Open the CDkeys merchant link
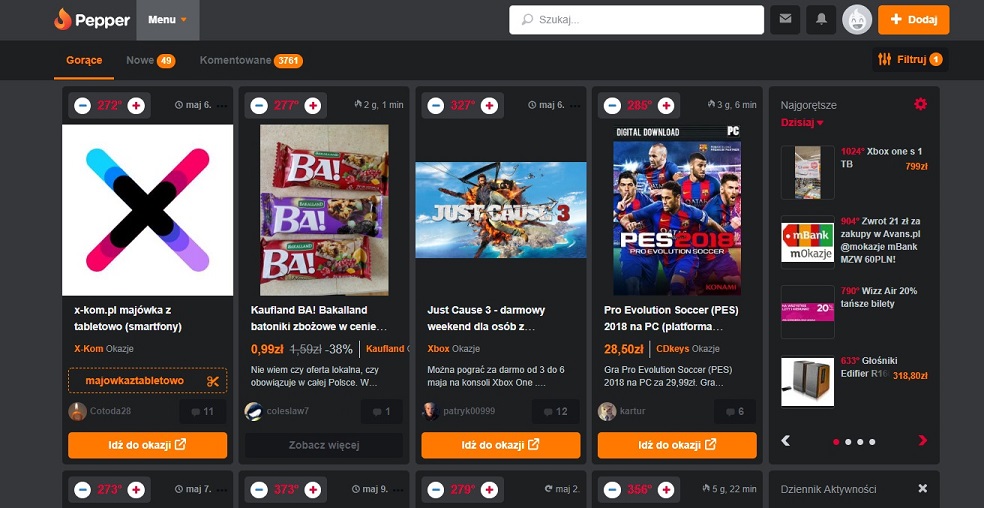The height and width of the screenshot is (508, 984). [x=672, y=349]
